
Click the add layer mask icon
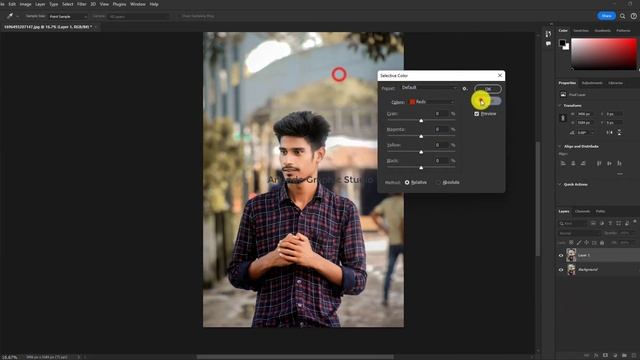click(605, 356)
